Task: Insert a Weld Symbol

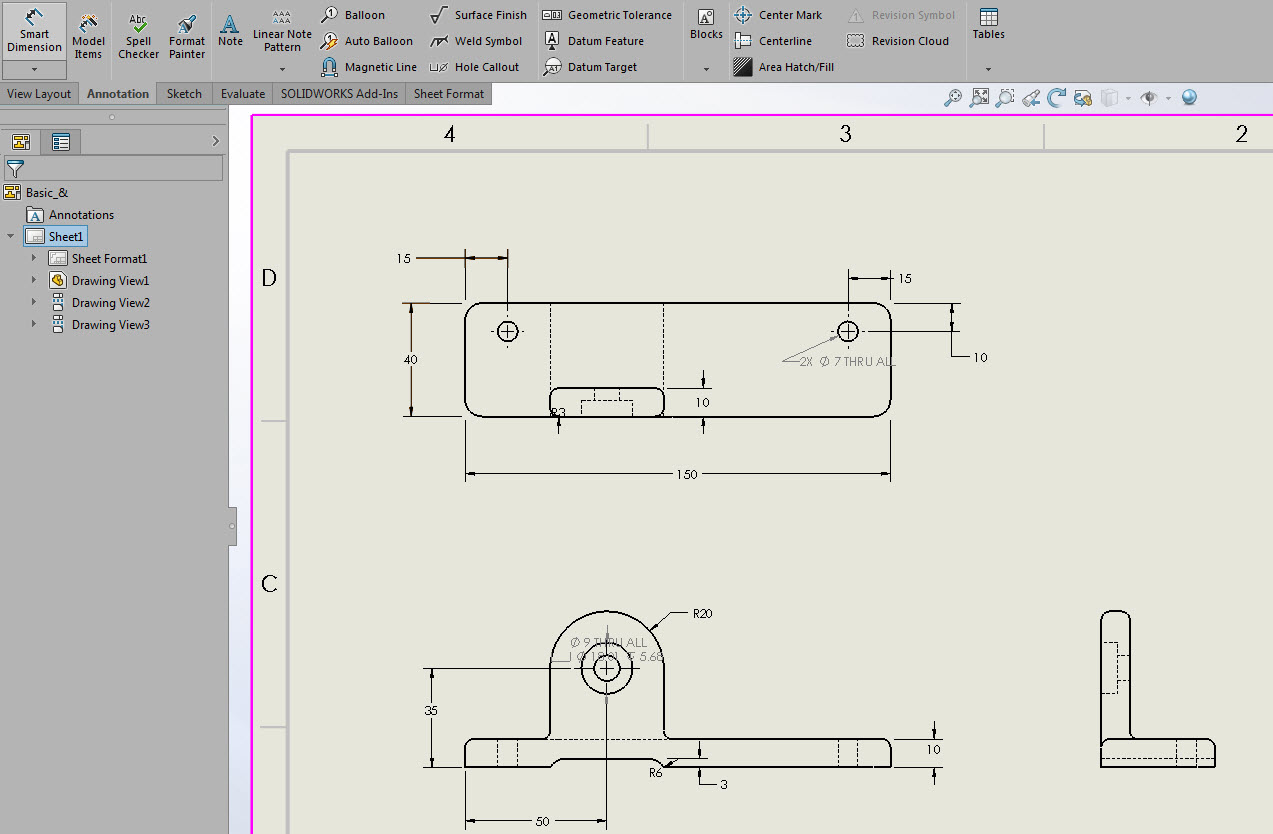Action: pyautogui.click(x=476, y=41)
